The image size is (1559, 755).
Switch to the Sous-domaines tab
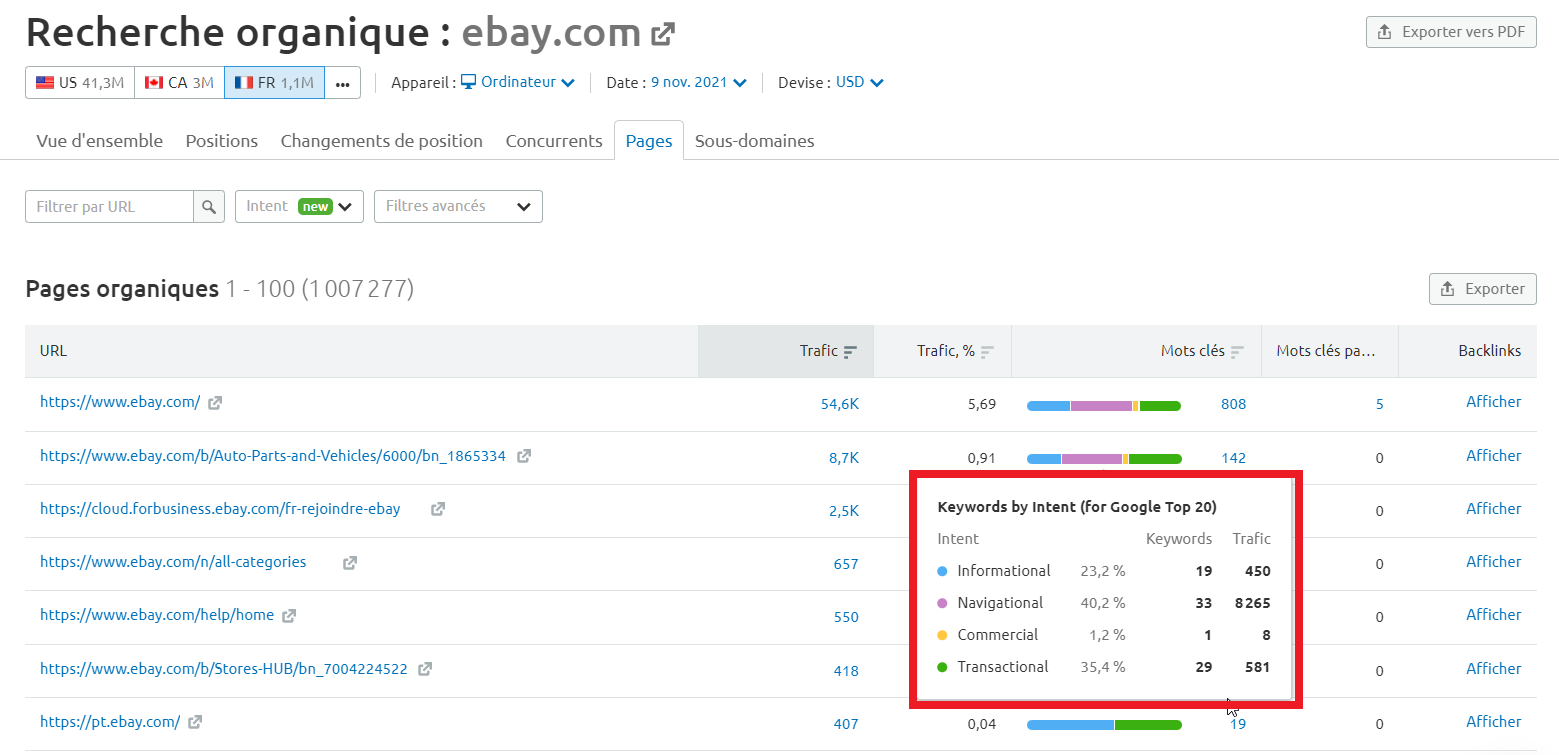click(x=754, y=140)
